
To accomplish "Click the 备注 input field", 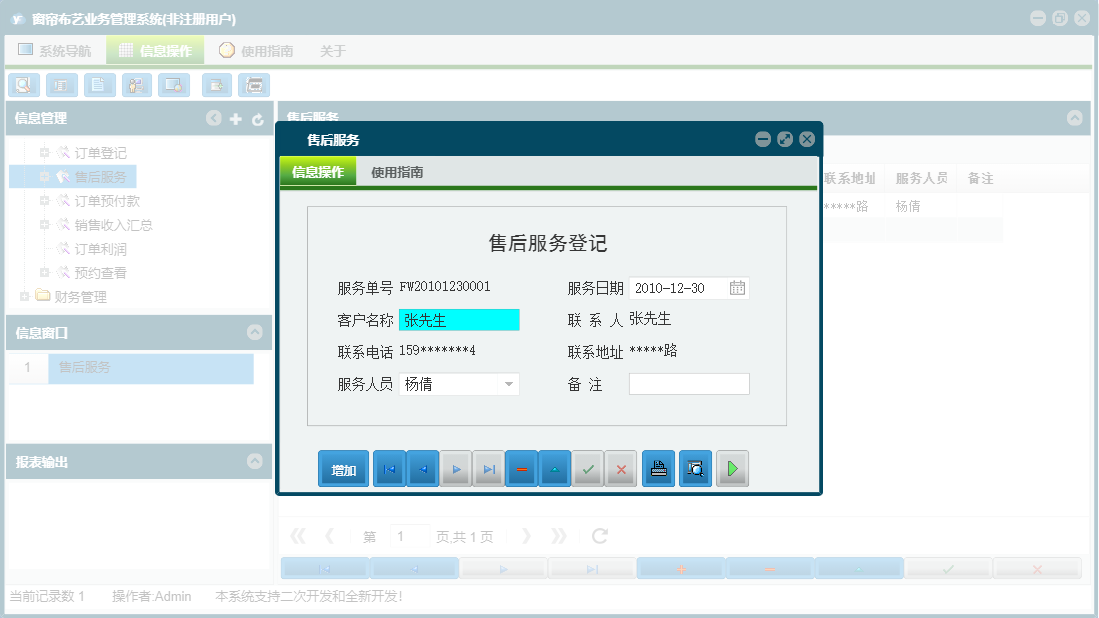I will (689, 383).
